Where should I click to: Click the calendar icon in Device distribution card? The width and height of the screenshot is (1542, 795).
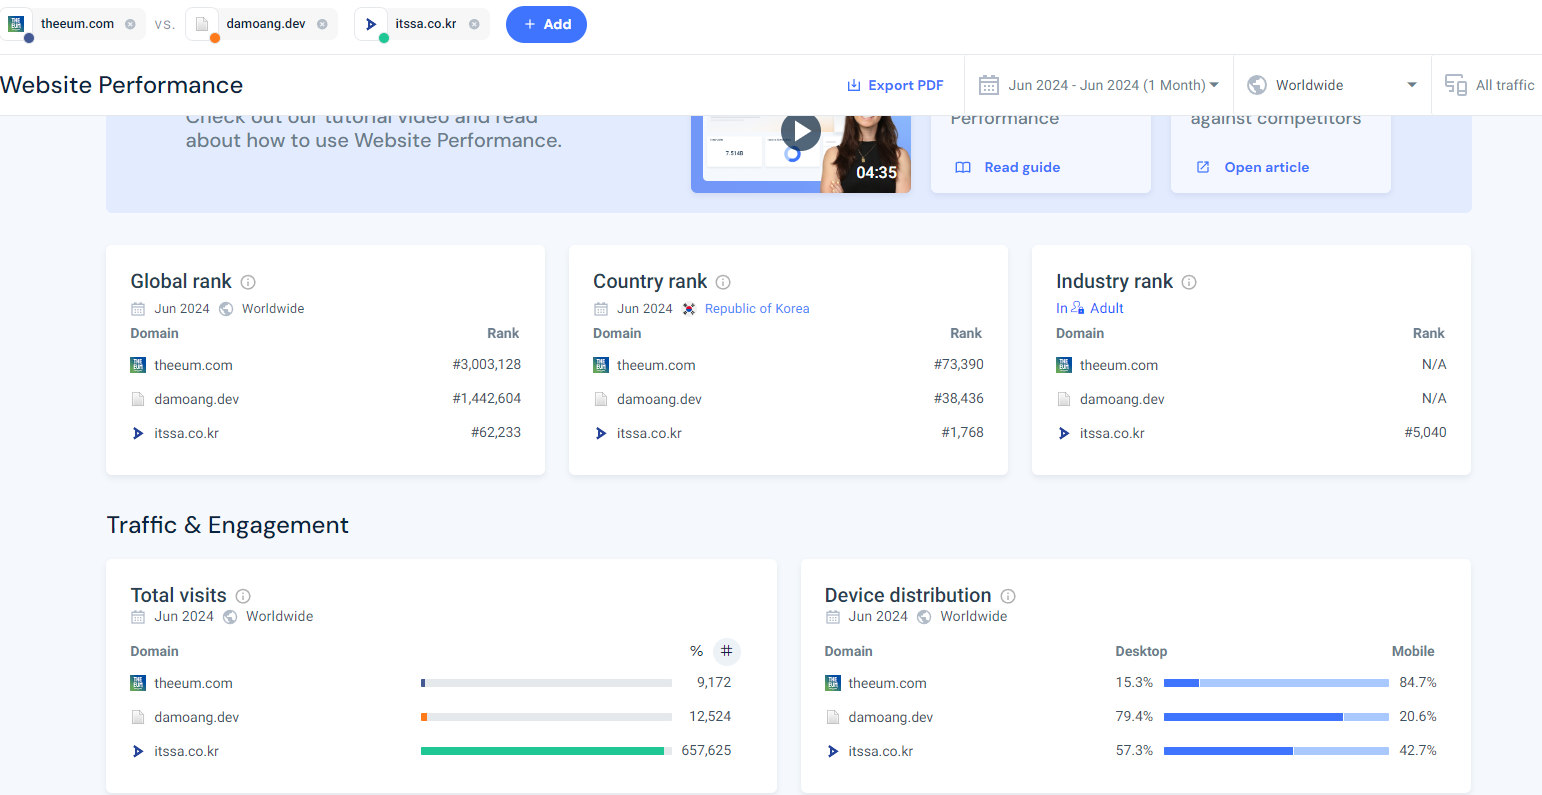[833, 617]
